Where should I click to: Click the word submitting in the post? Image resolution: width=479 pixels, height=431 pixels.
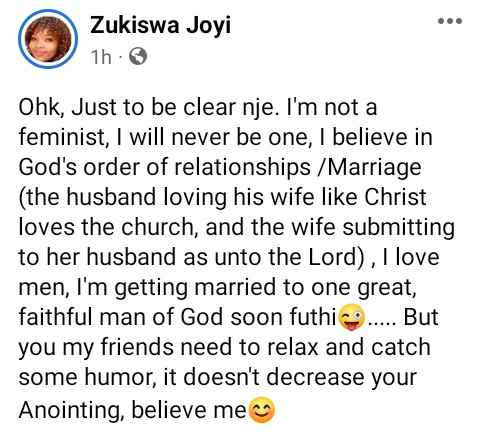tap(399, 228)
